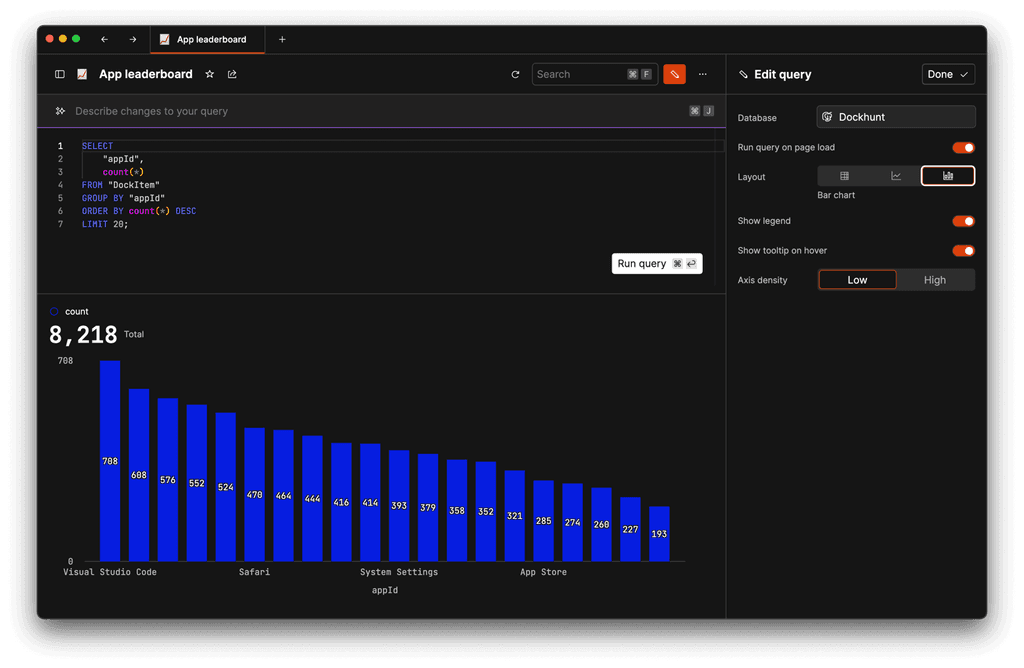The height and width of the screenshot is (668, 1024).
Task: Click inside the Search field
Action: [x=580, y=74]
